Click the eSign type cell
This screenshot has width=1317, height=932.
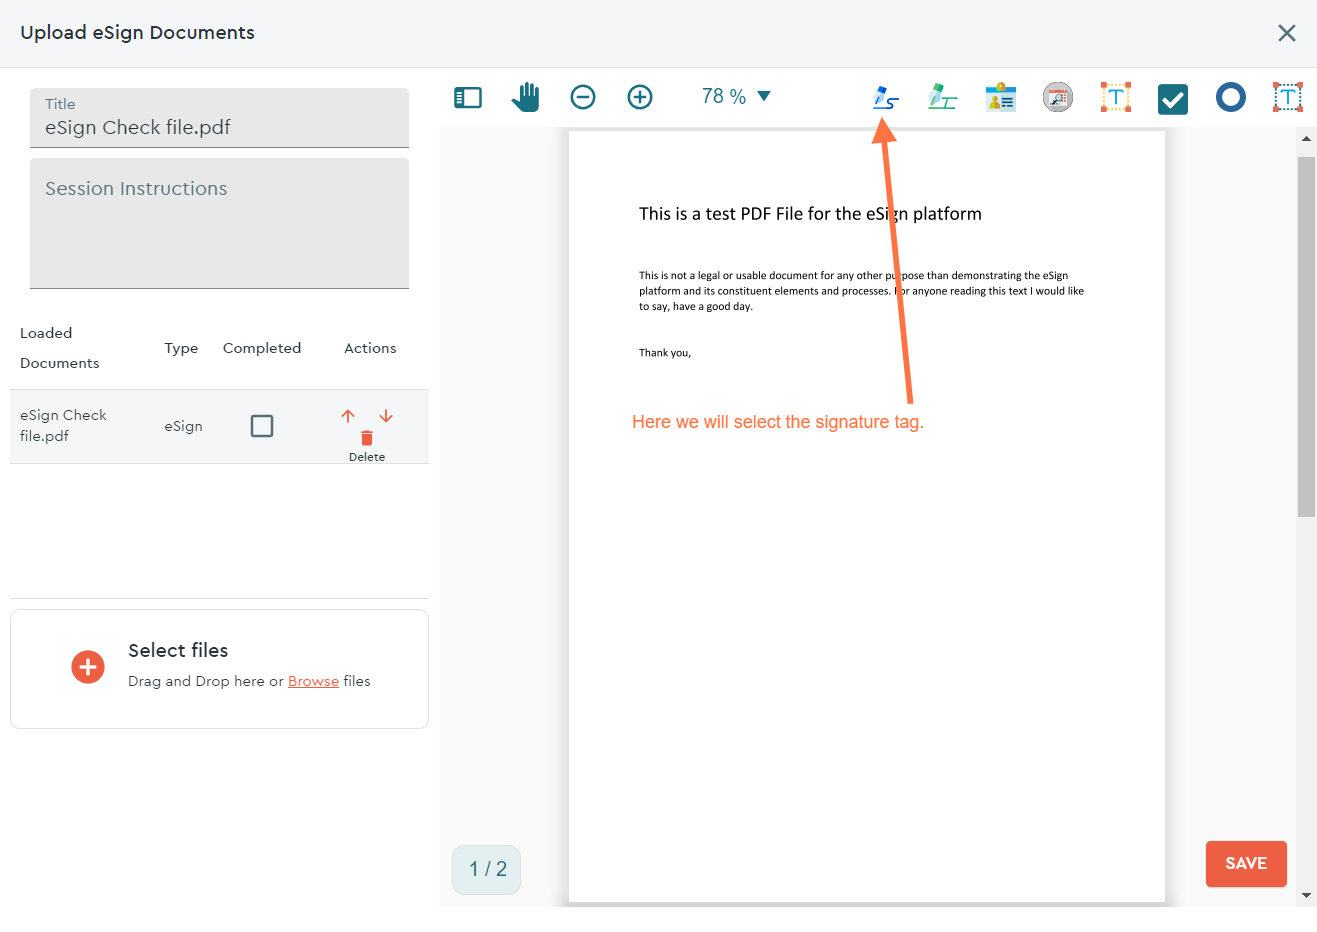[x=184, y=426]
